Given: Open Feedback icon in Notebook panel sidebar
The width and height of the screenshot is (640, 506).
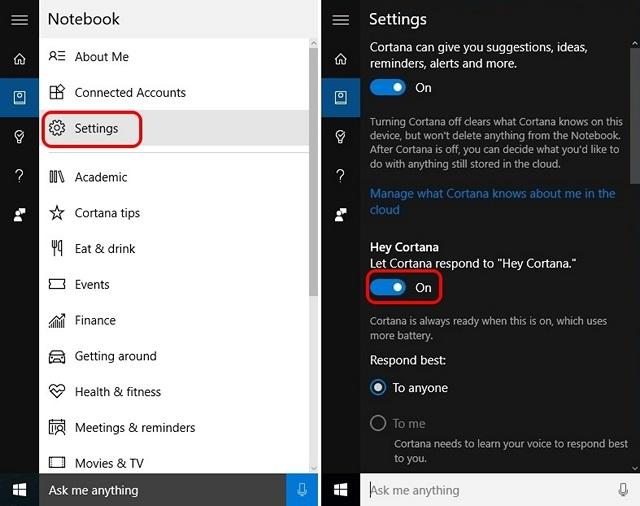Looking at the screenshot, I should [x=19, y=215].
